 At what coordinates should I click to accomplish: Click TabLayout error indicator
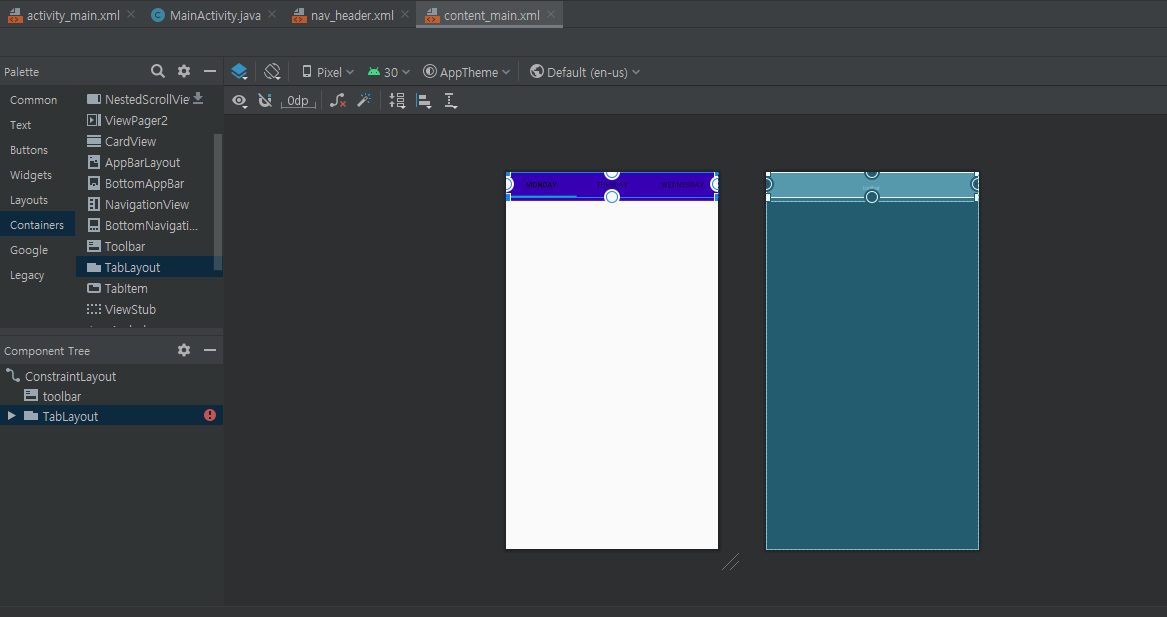(x=210, y=415)
